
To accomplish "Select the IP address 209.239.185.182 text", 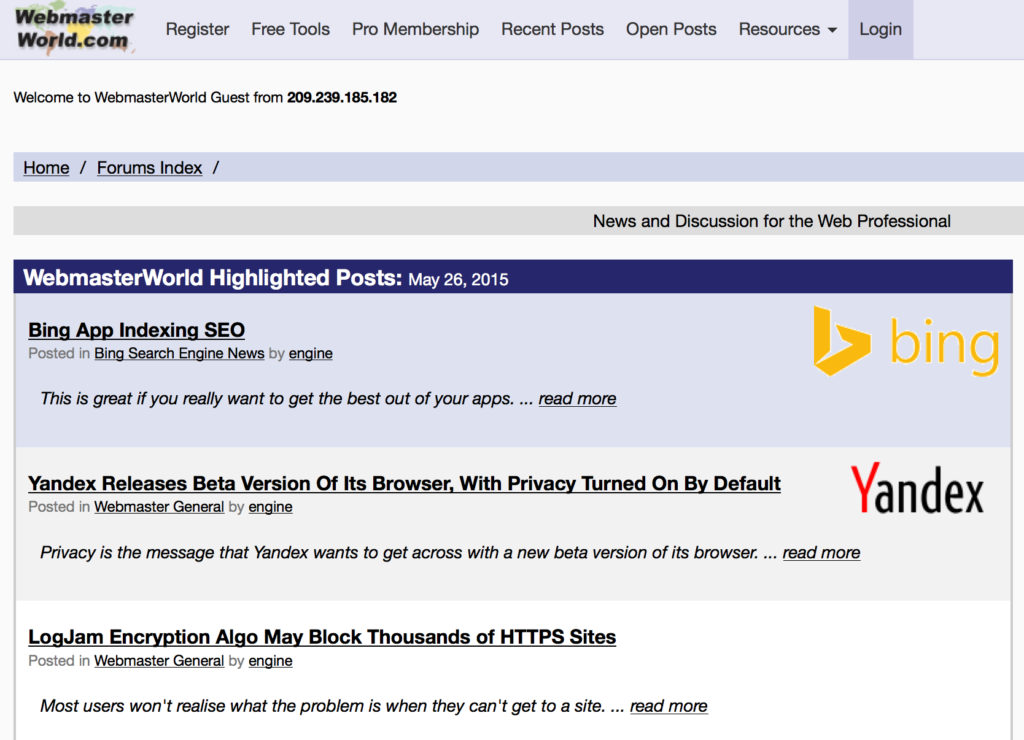I will click(342, 97).
